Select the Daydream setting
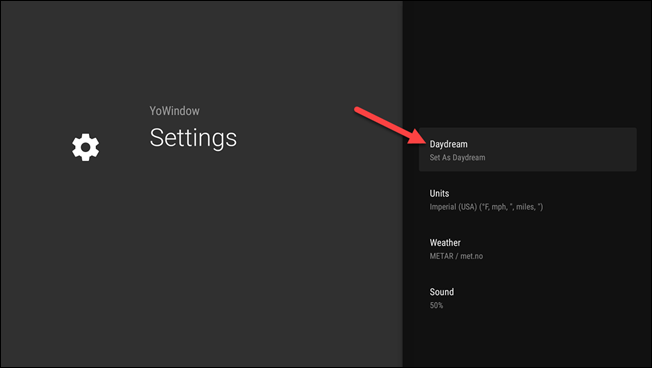652x368 pixels. click(x=527, y=150)
